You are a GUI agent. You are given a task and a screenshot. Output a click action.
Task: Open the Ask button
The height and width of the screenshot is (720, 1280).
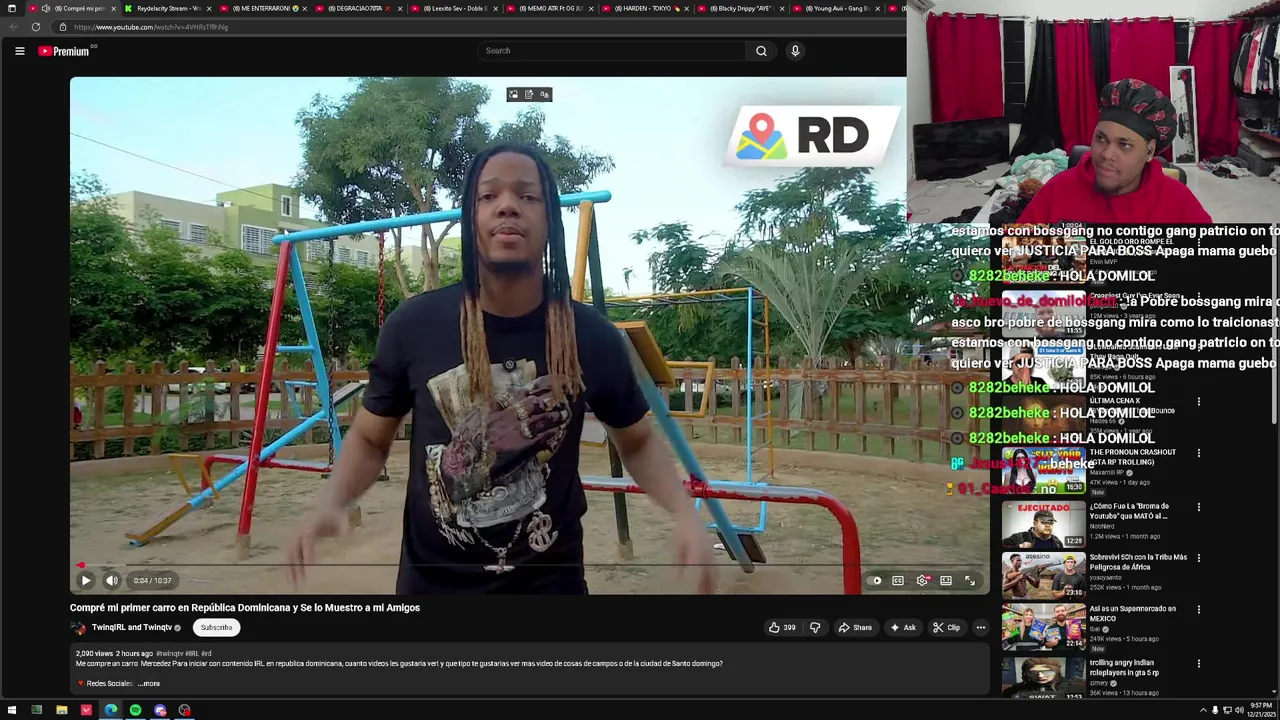[x=902, y=628]
